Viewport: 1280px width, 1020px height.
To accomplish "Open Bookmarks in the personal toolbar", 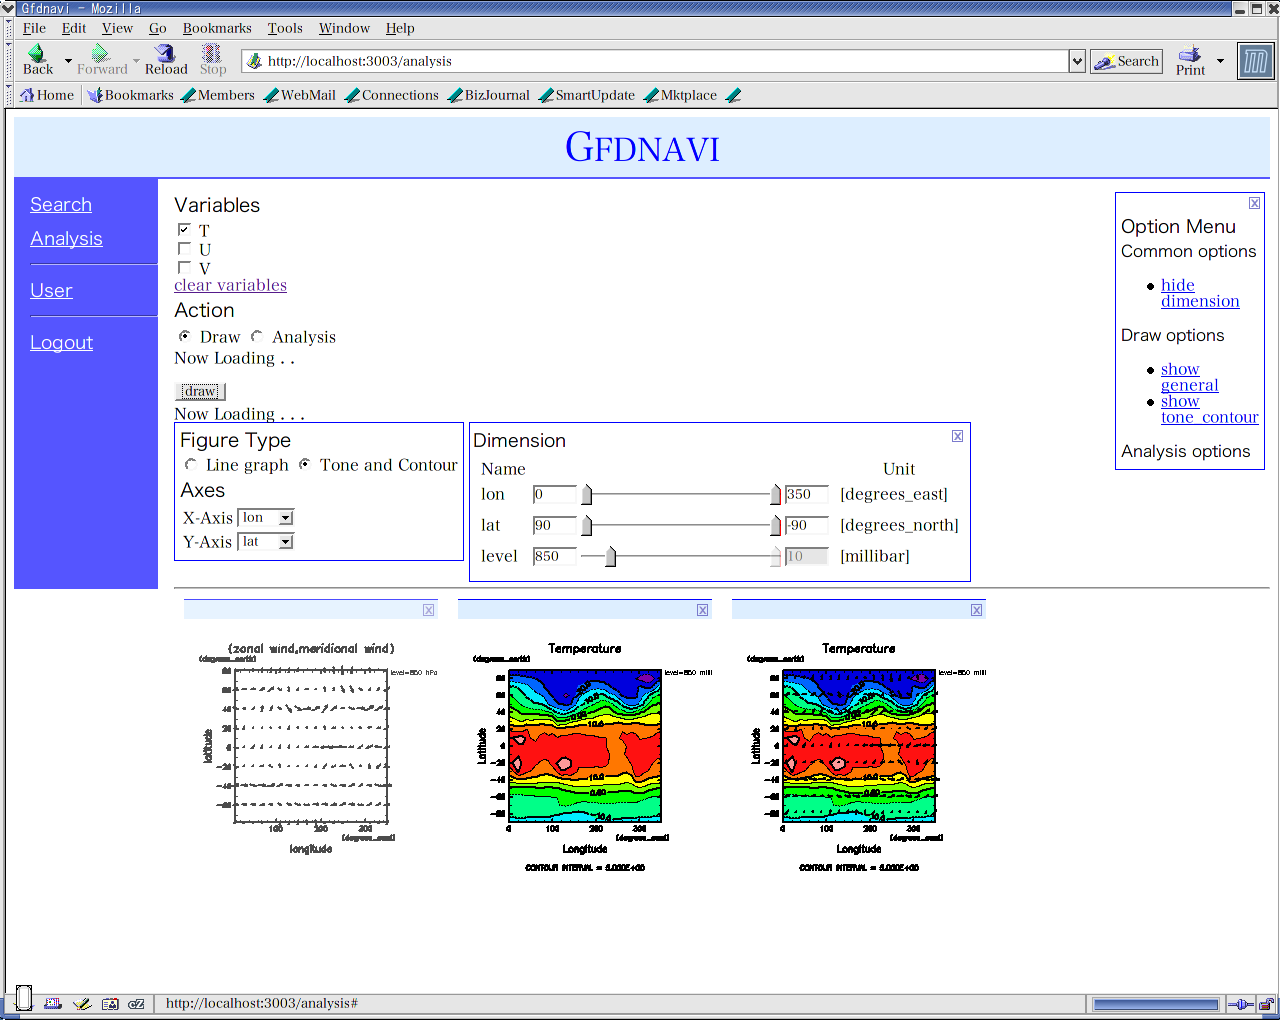I will coord(130,95).
